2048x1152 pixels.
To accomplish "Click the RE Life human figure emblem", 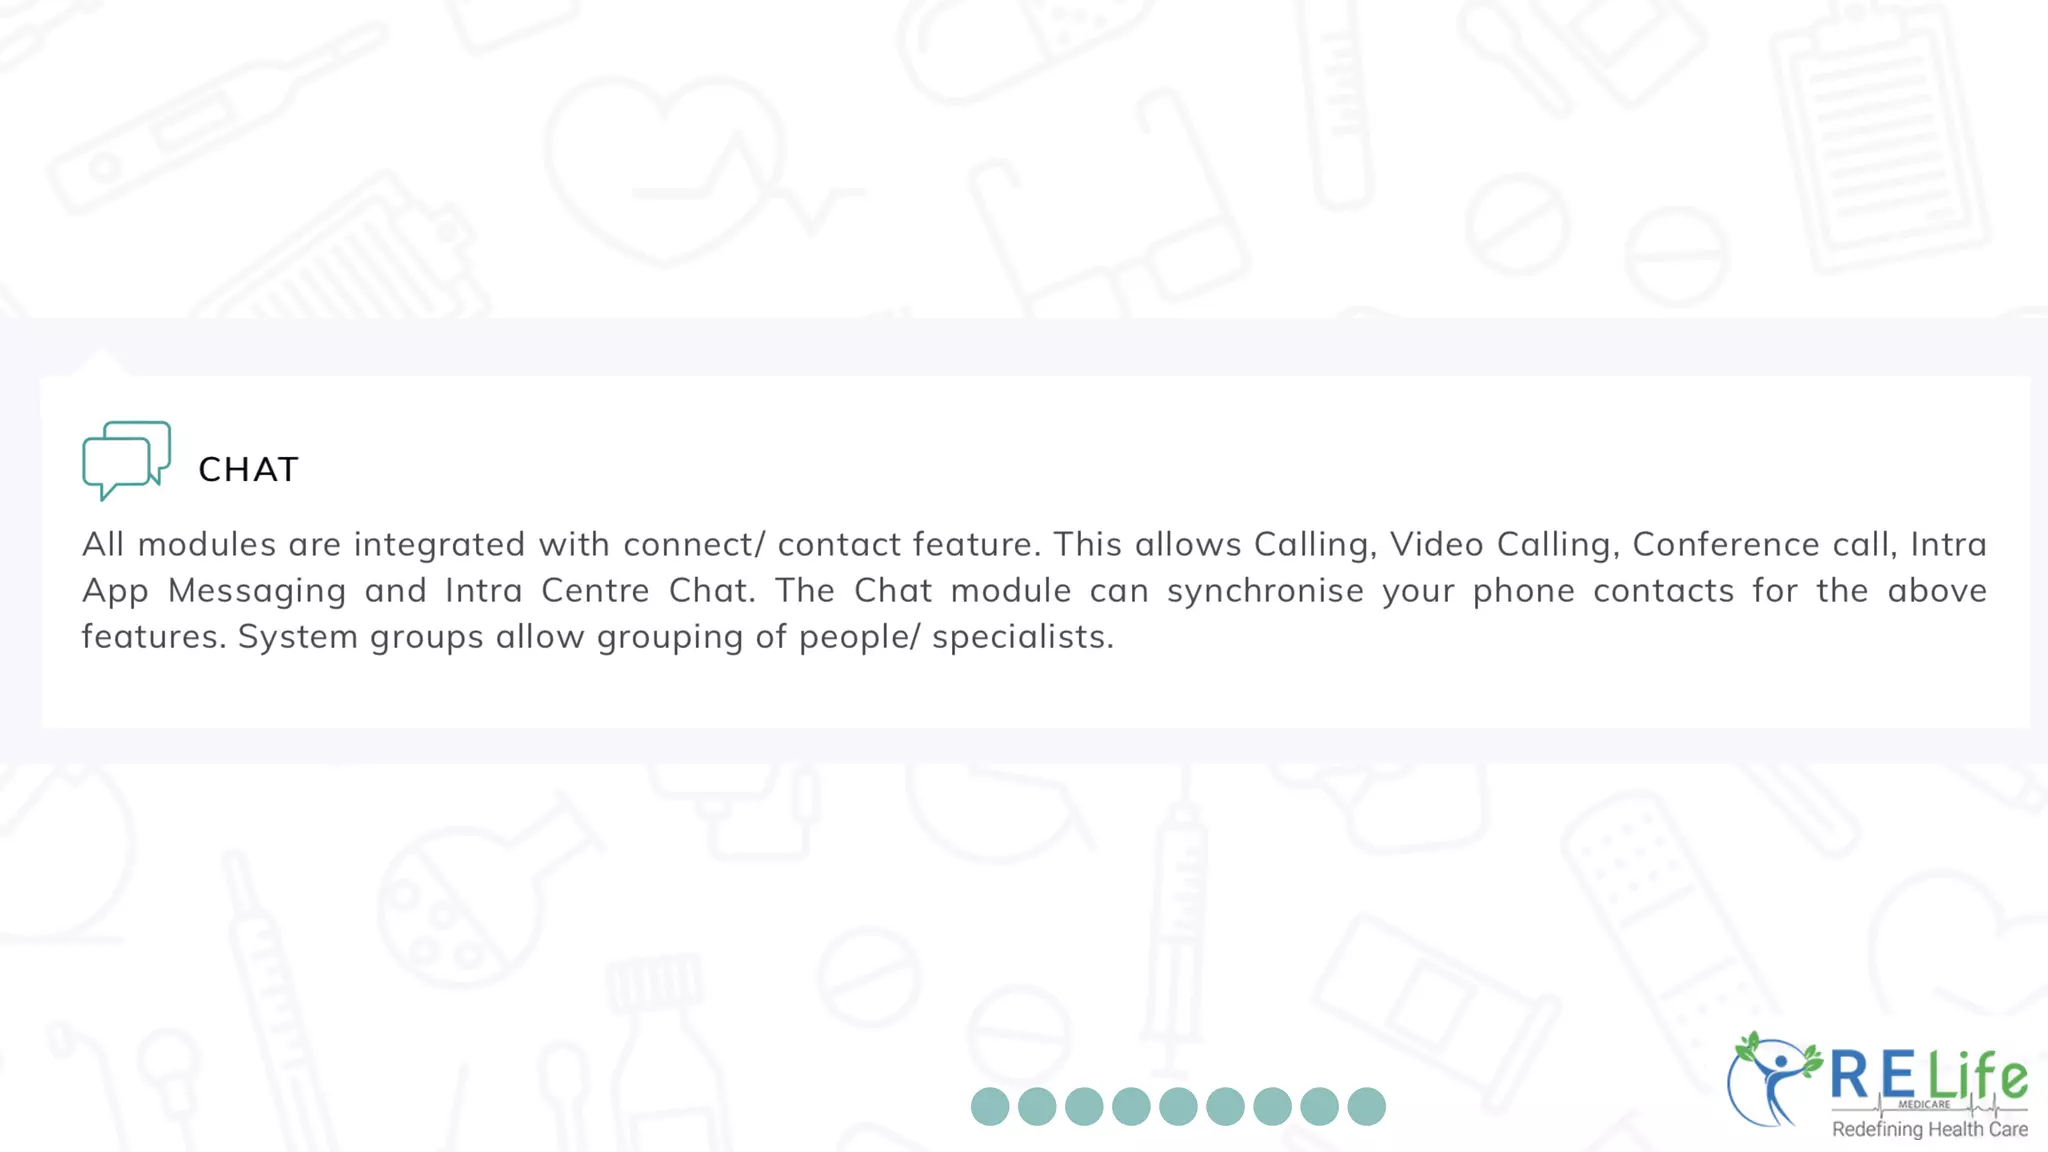I will [x=1774, y=1079].
